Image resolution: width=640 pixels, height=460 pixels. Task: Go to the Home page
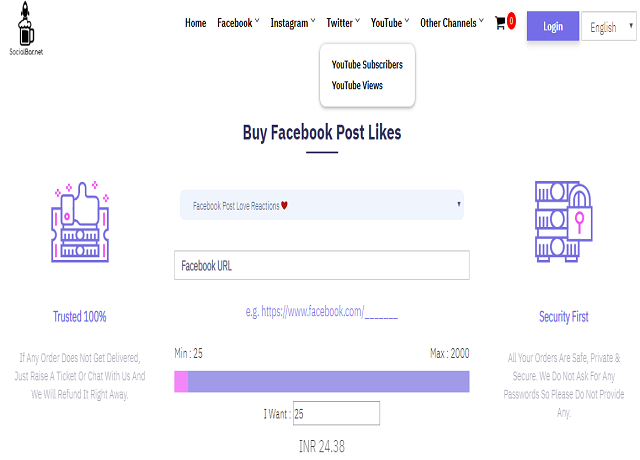(196, 23)
